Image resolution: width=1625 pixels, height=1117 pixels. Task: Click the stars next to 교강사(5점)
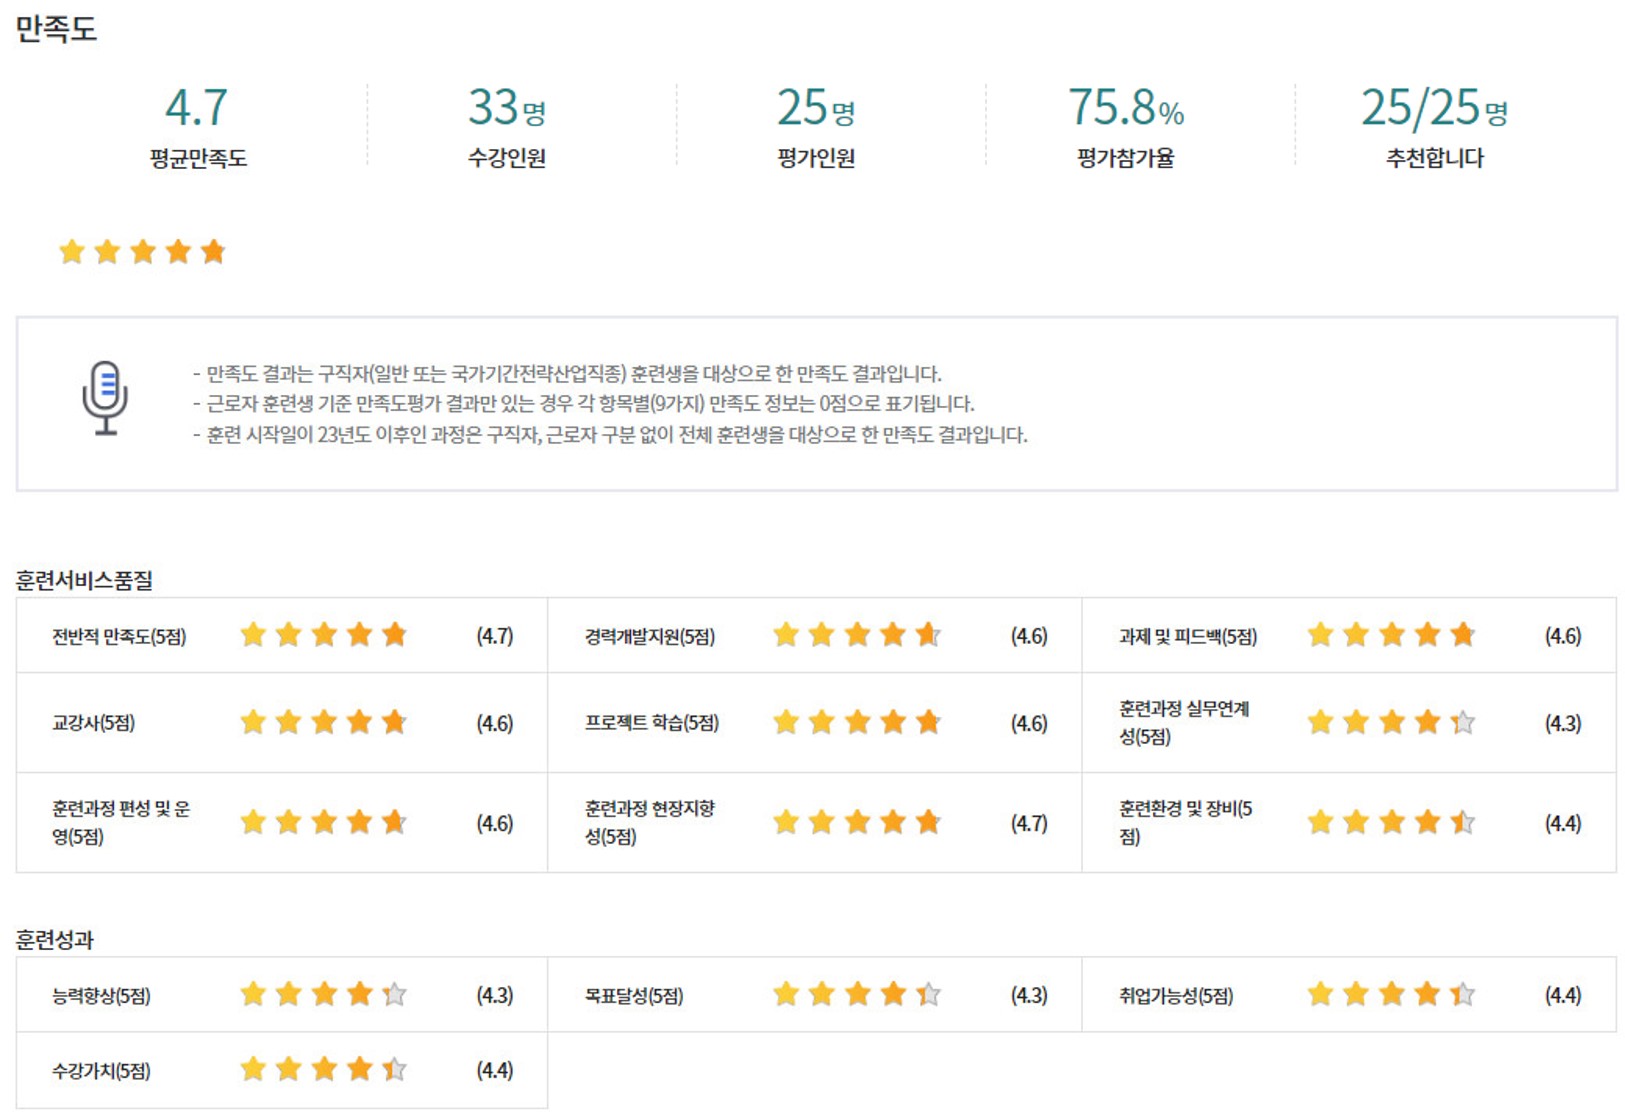(x=324, y=722)
